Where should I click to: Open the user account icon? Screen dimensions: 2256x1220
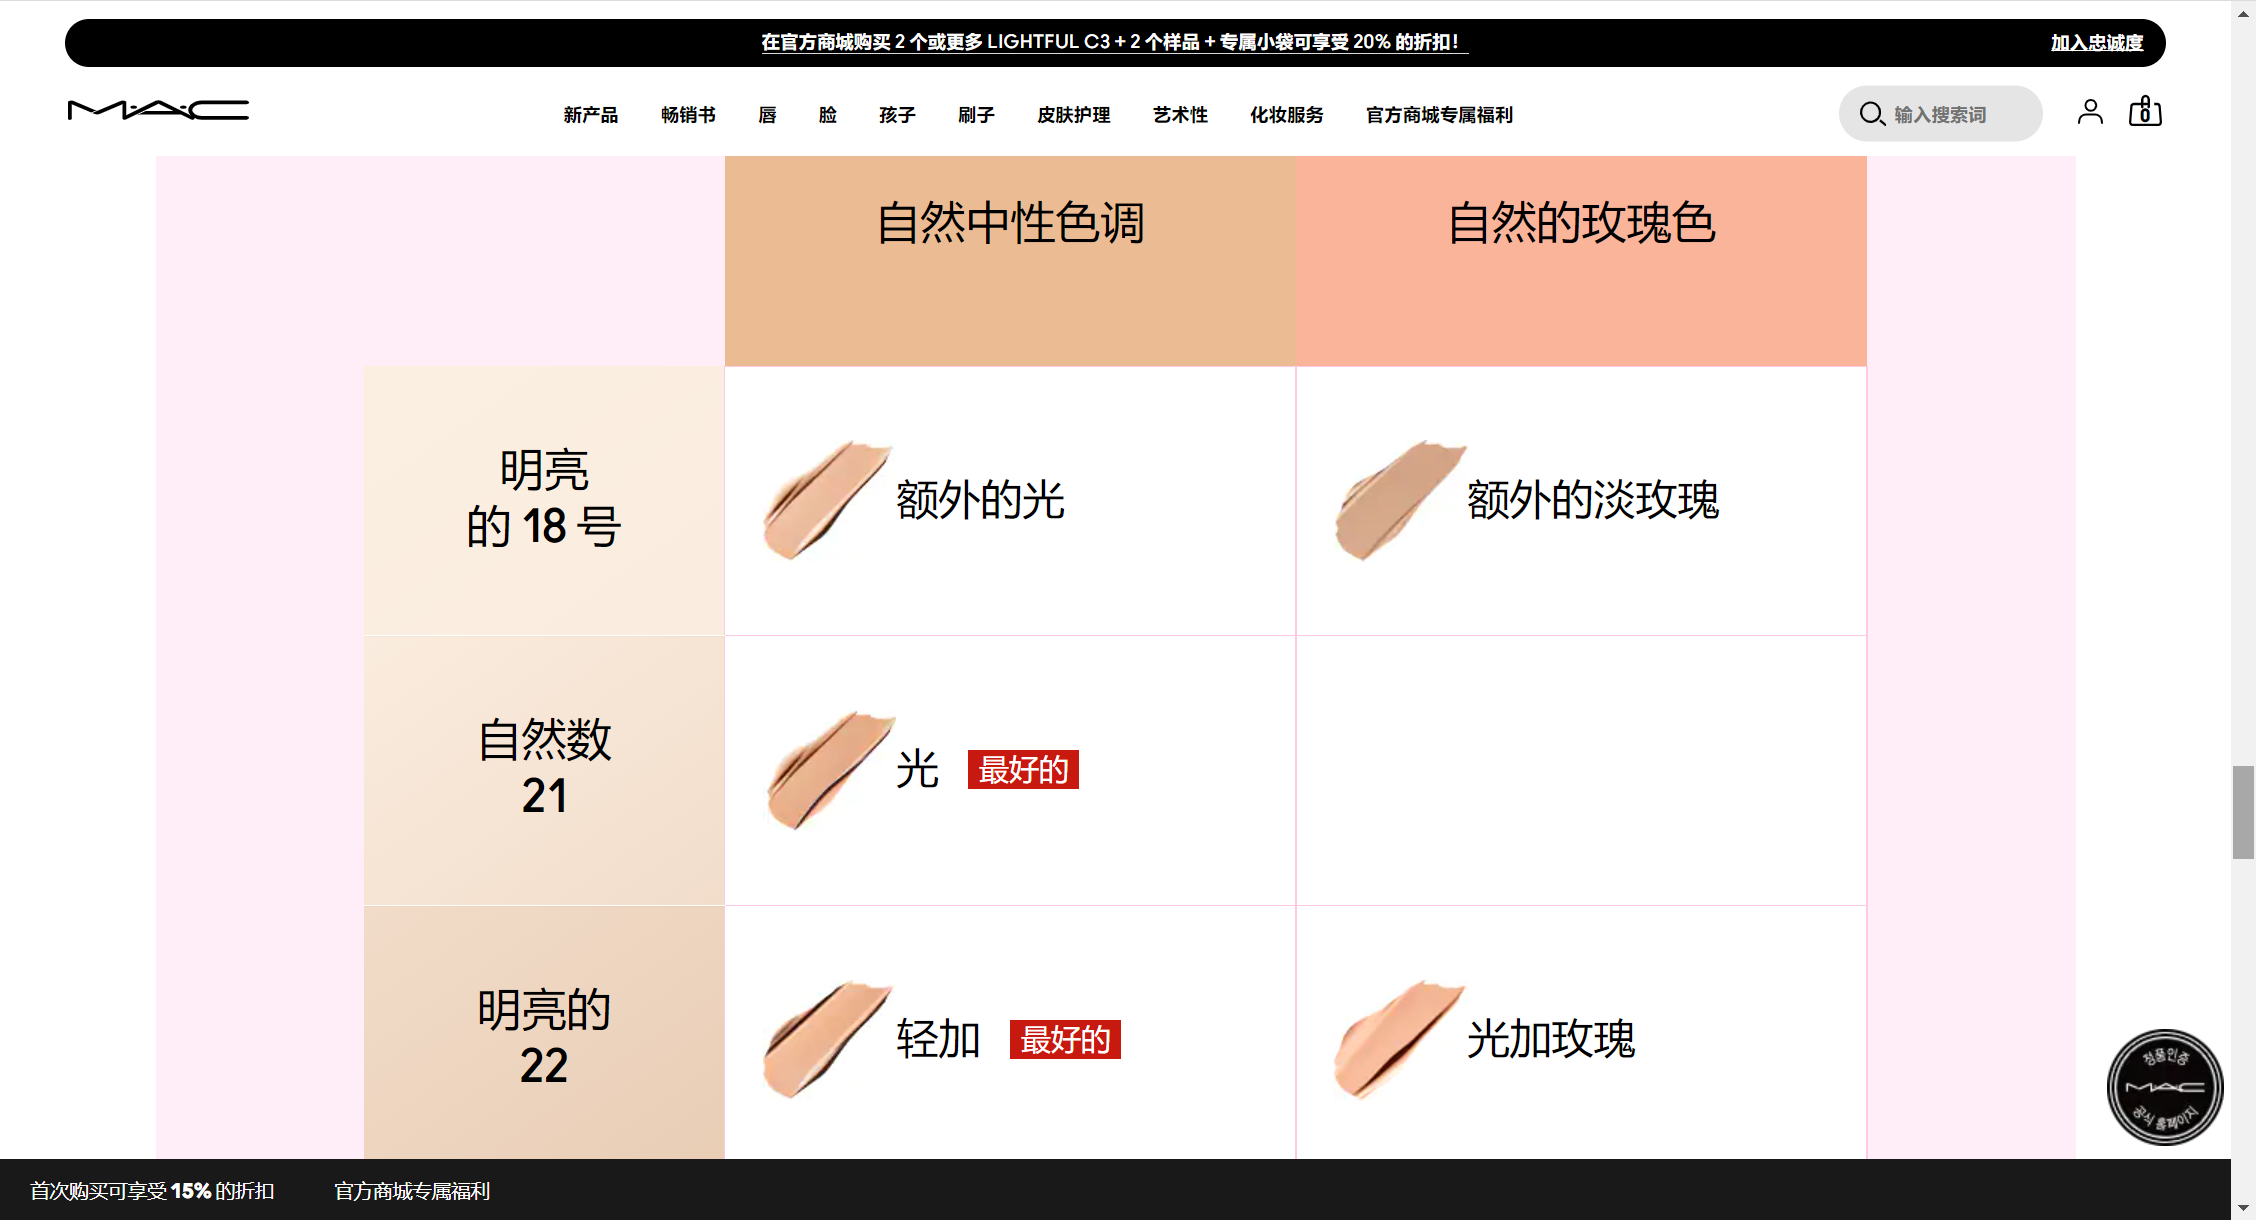(x=2089, y=112)
